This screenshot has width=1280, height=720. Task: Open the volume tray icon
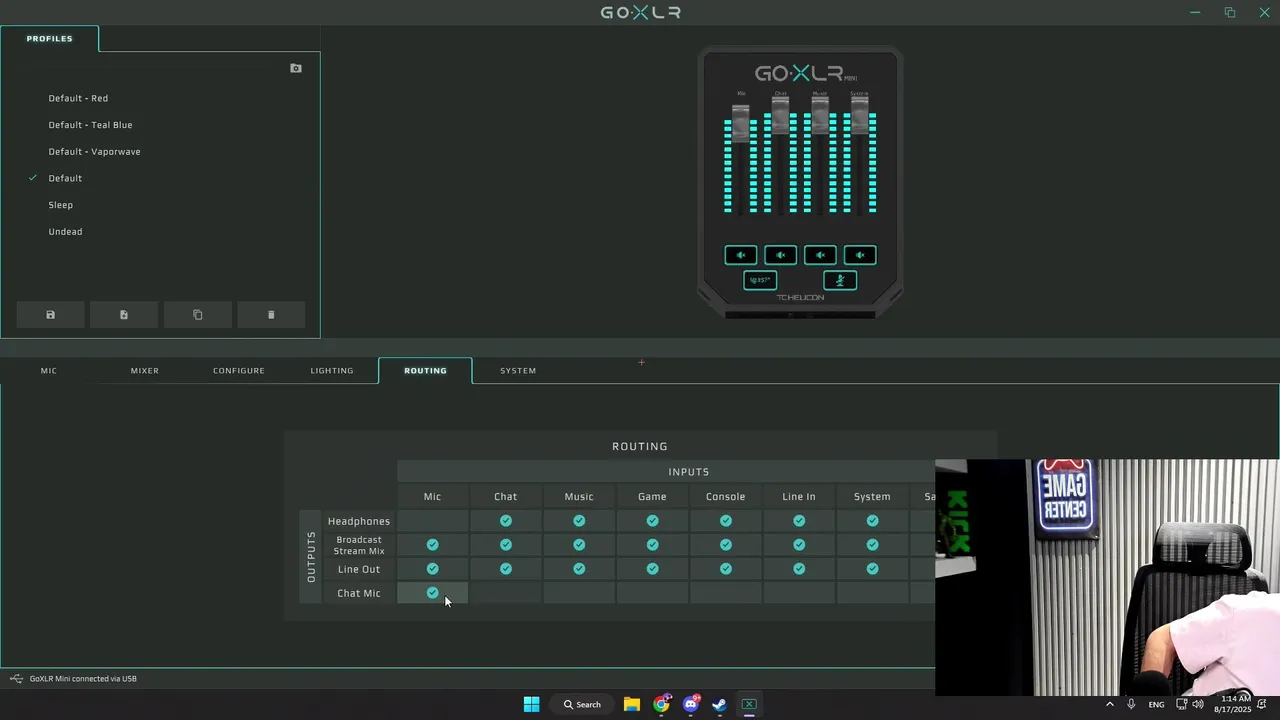pyautogui.click(x=1198, y=704)
